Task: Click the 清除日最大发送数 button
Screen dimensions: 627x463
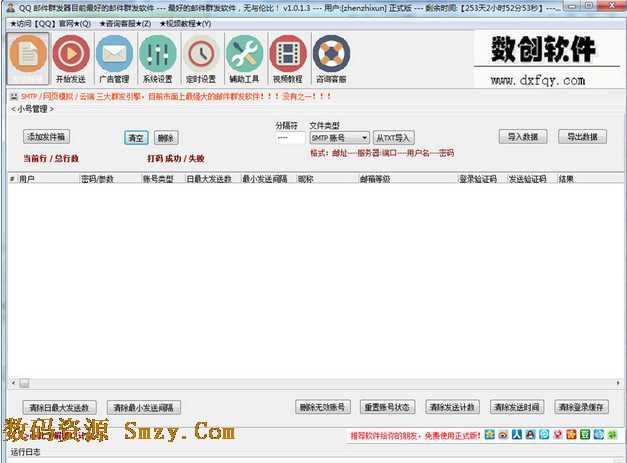Action: click(60, 407)
